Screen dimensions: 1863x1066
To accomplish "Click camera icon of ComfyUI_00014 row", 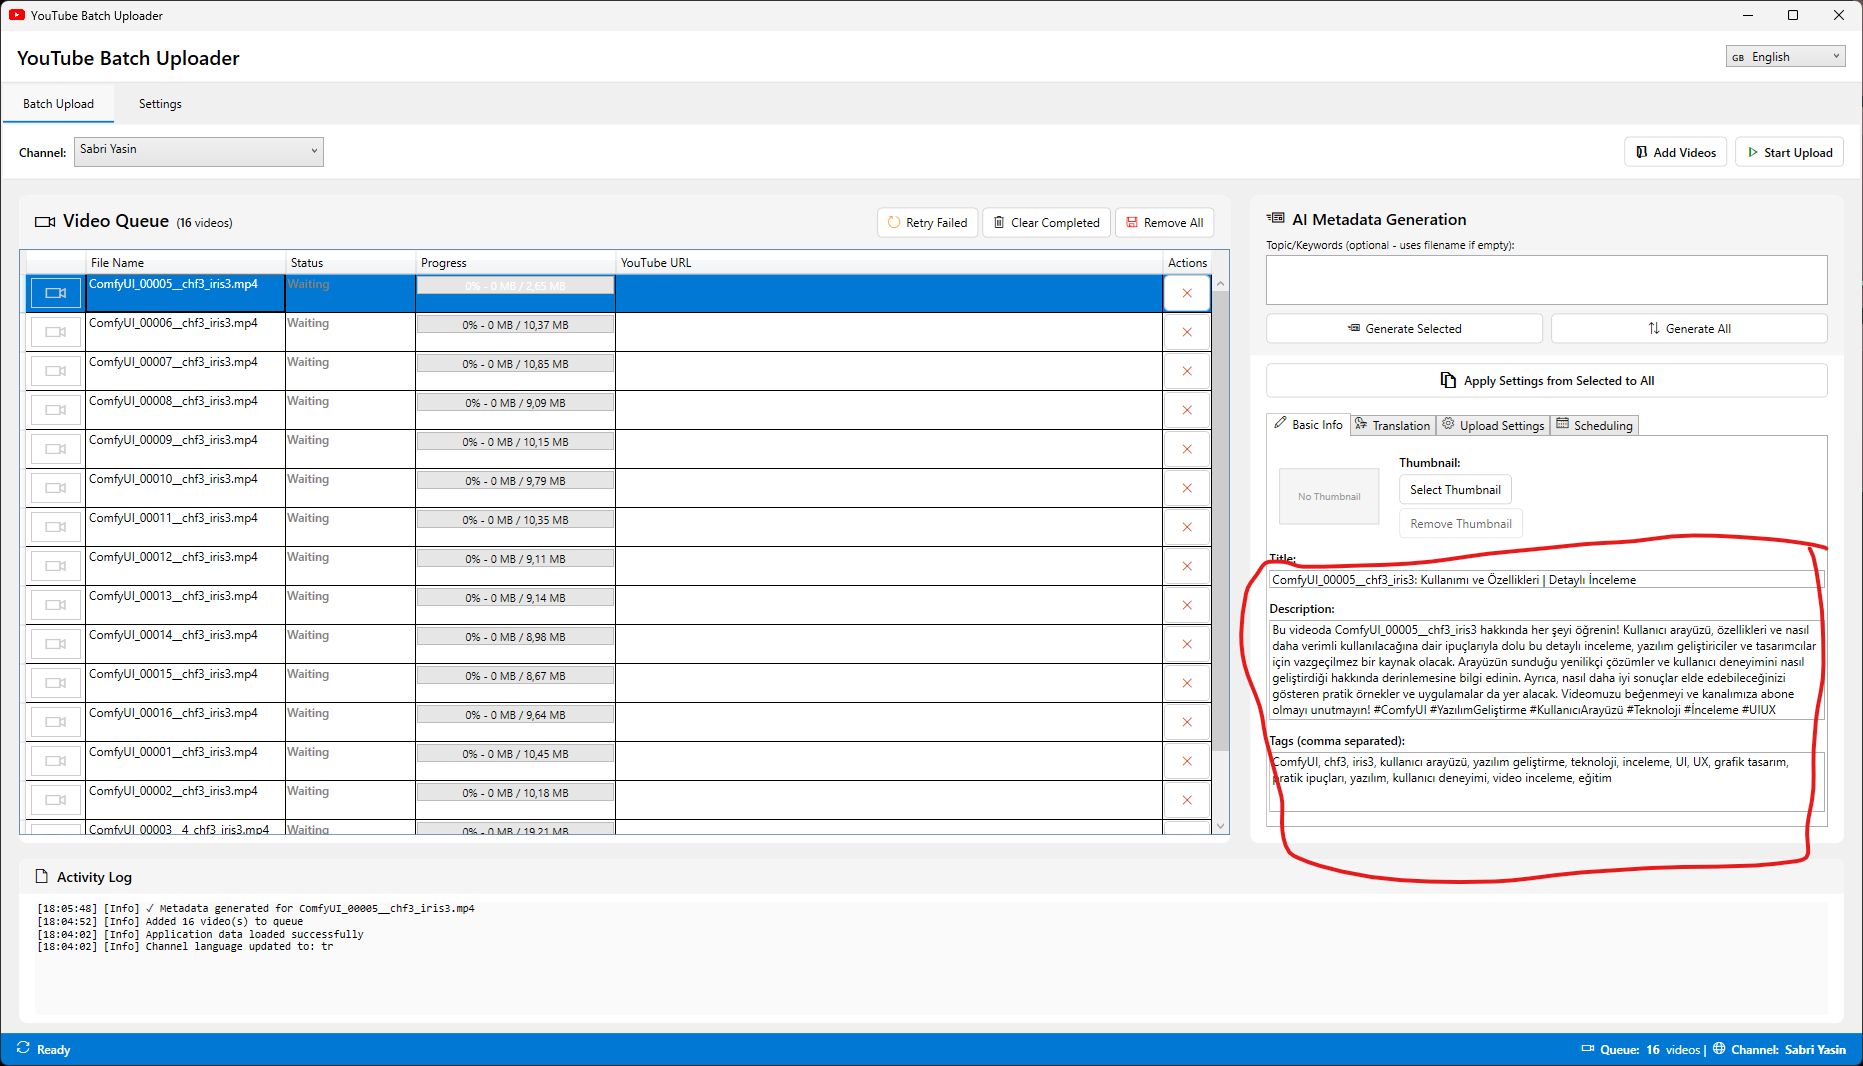I will pos(56,644).
